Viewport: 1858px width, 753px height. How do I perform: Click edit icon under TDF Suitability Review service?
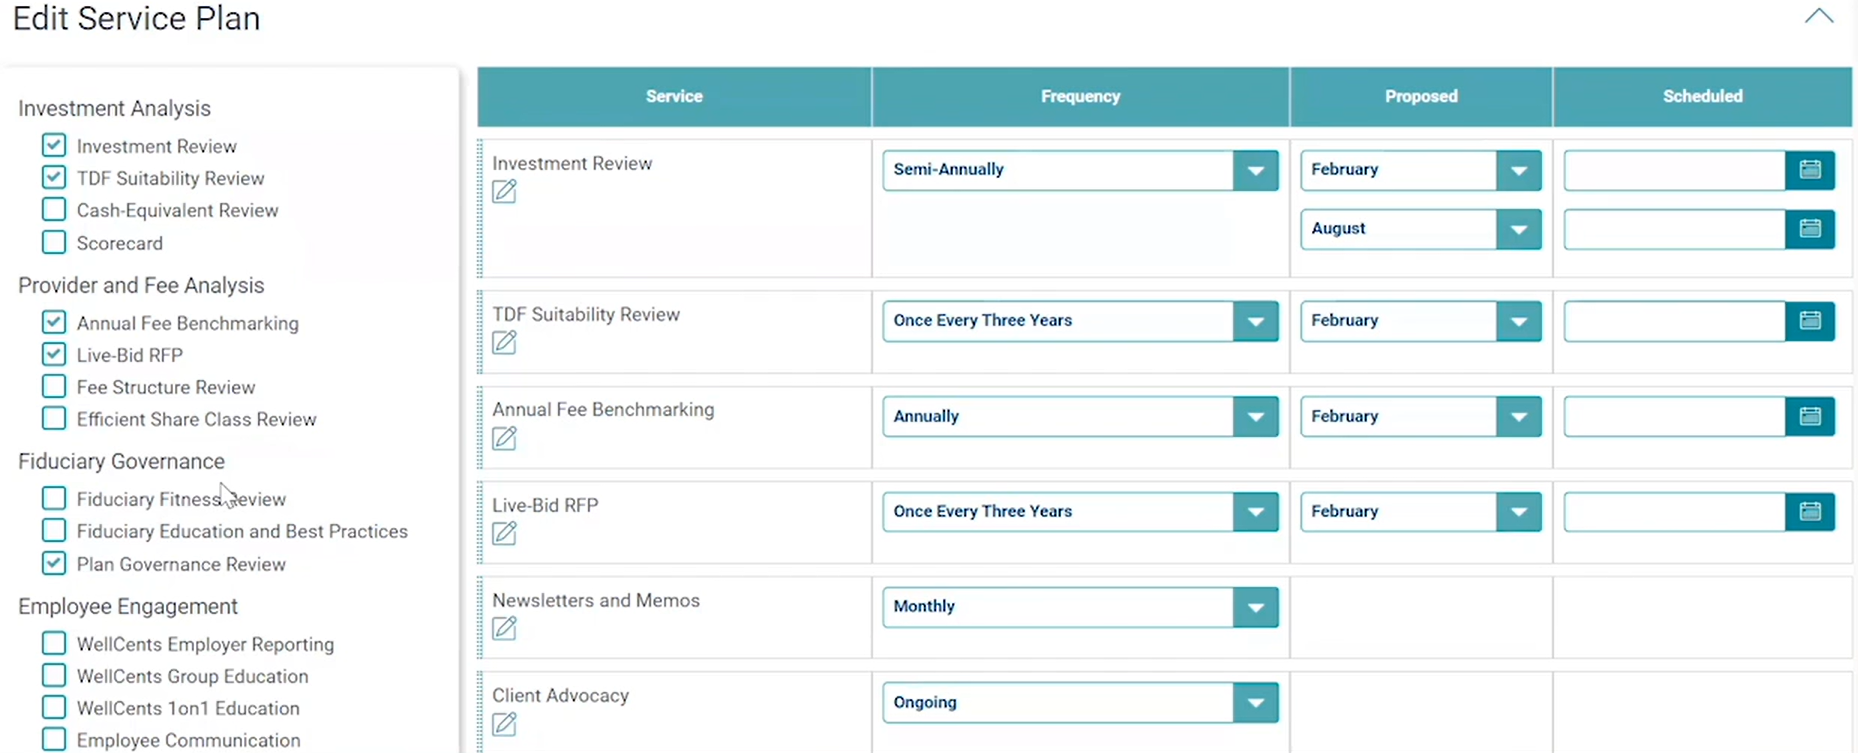[504, 342]
